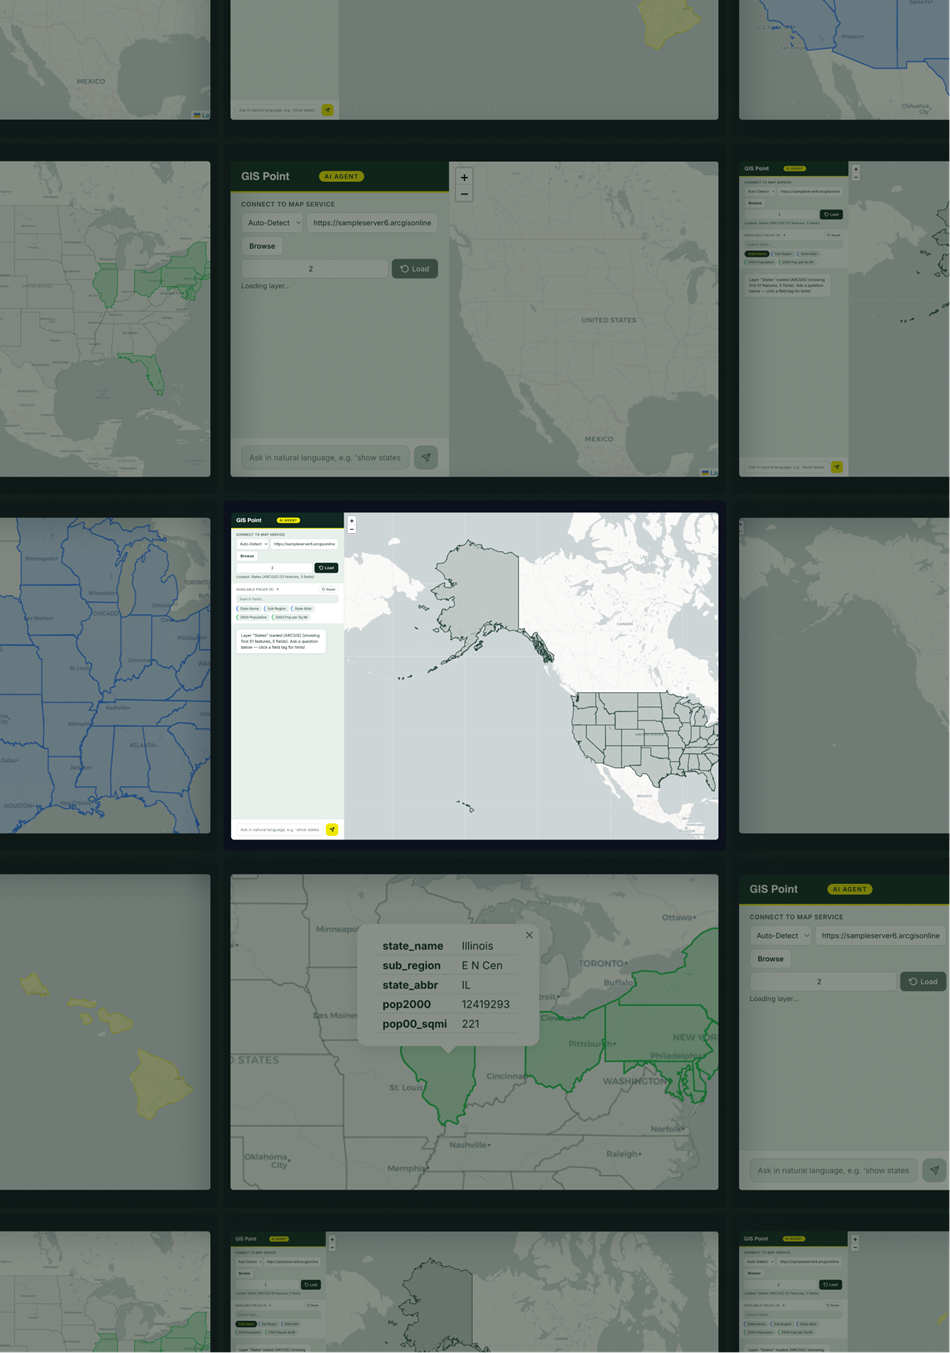Click Browse in the highlighted GIS Point window

[x=247, y=556]
